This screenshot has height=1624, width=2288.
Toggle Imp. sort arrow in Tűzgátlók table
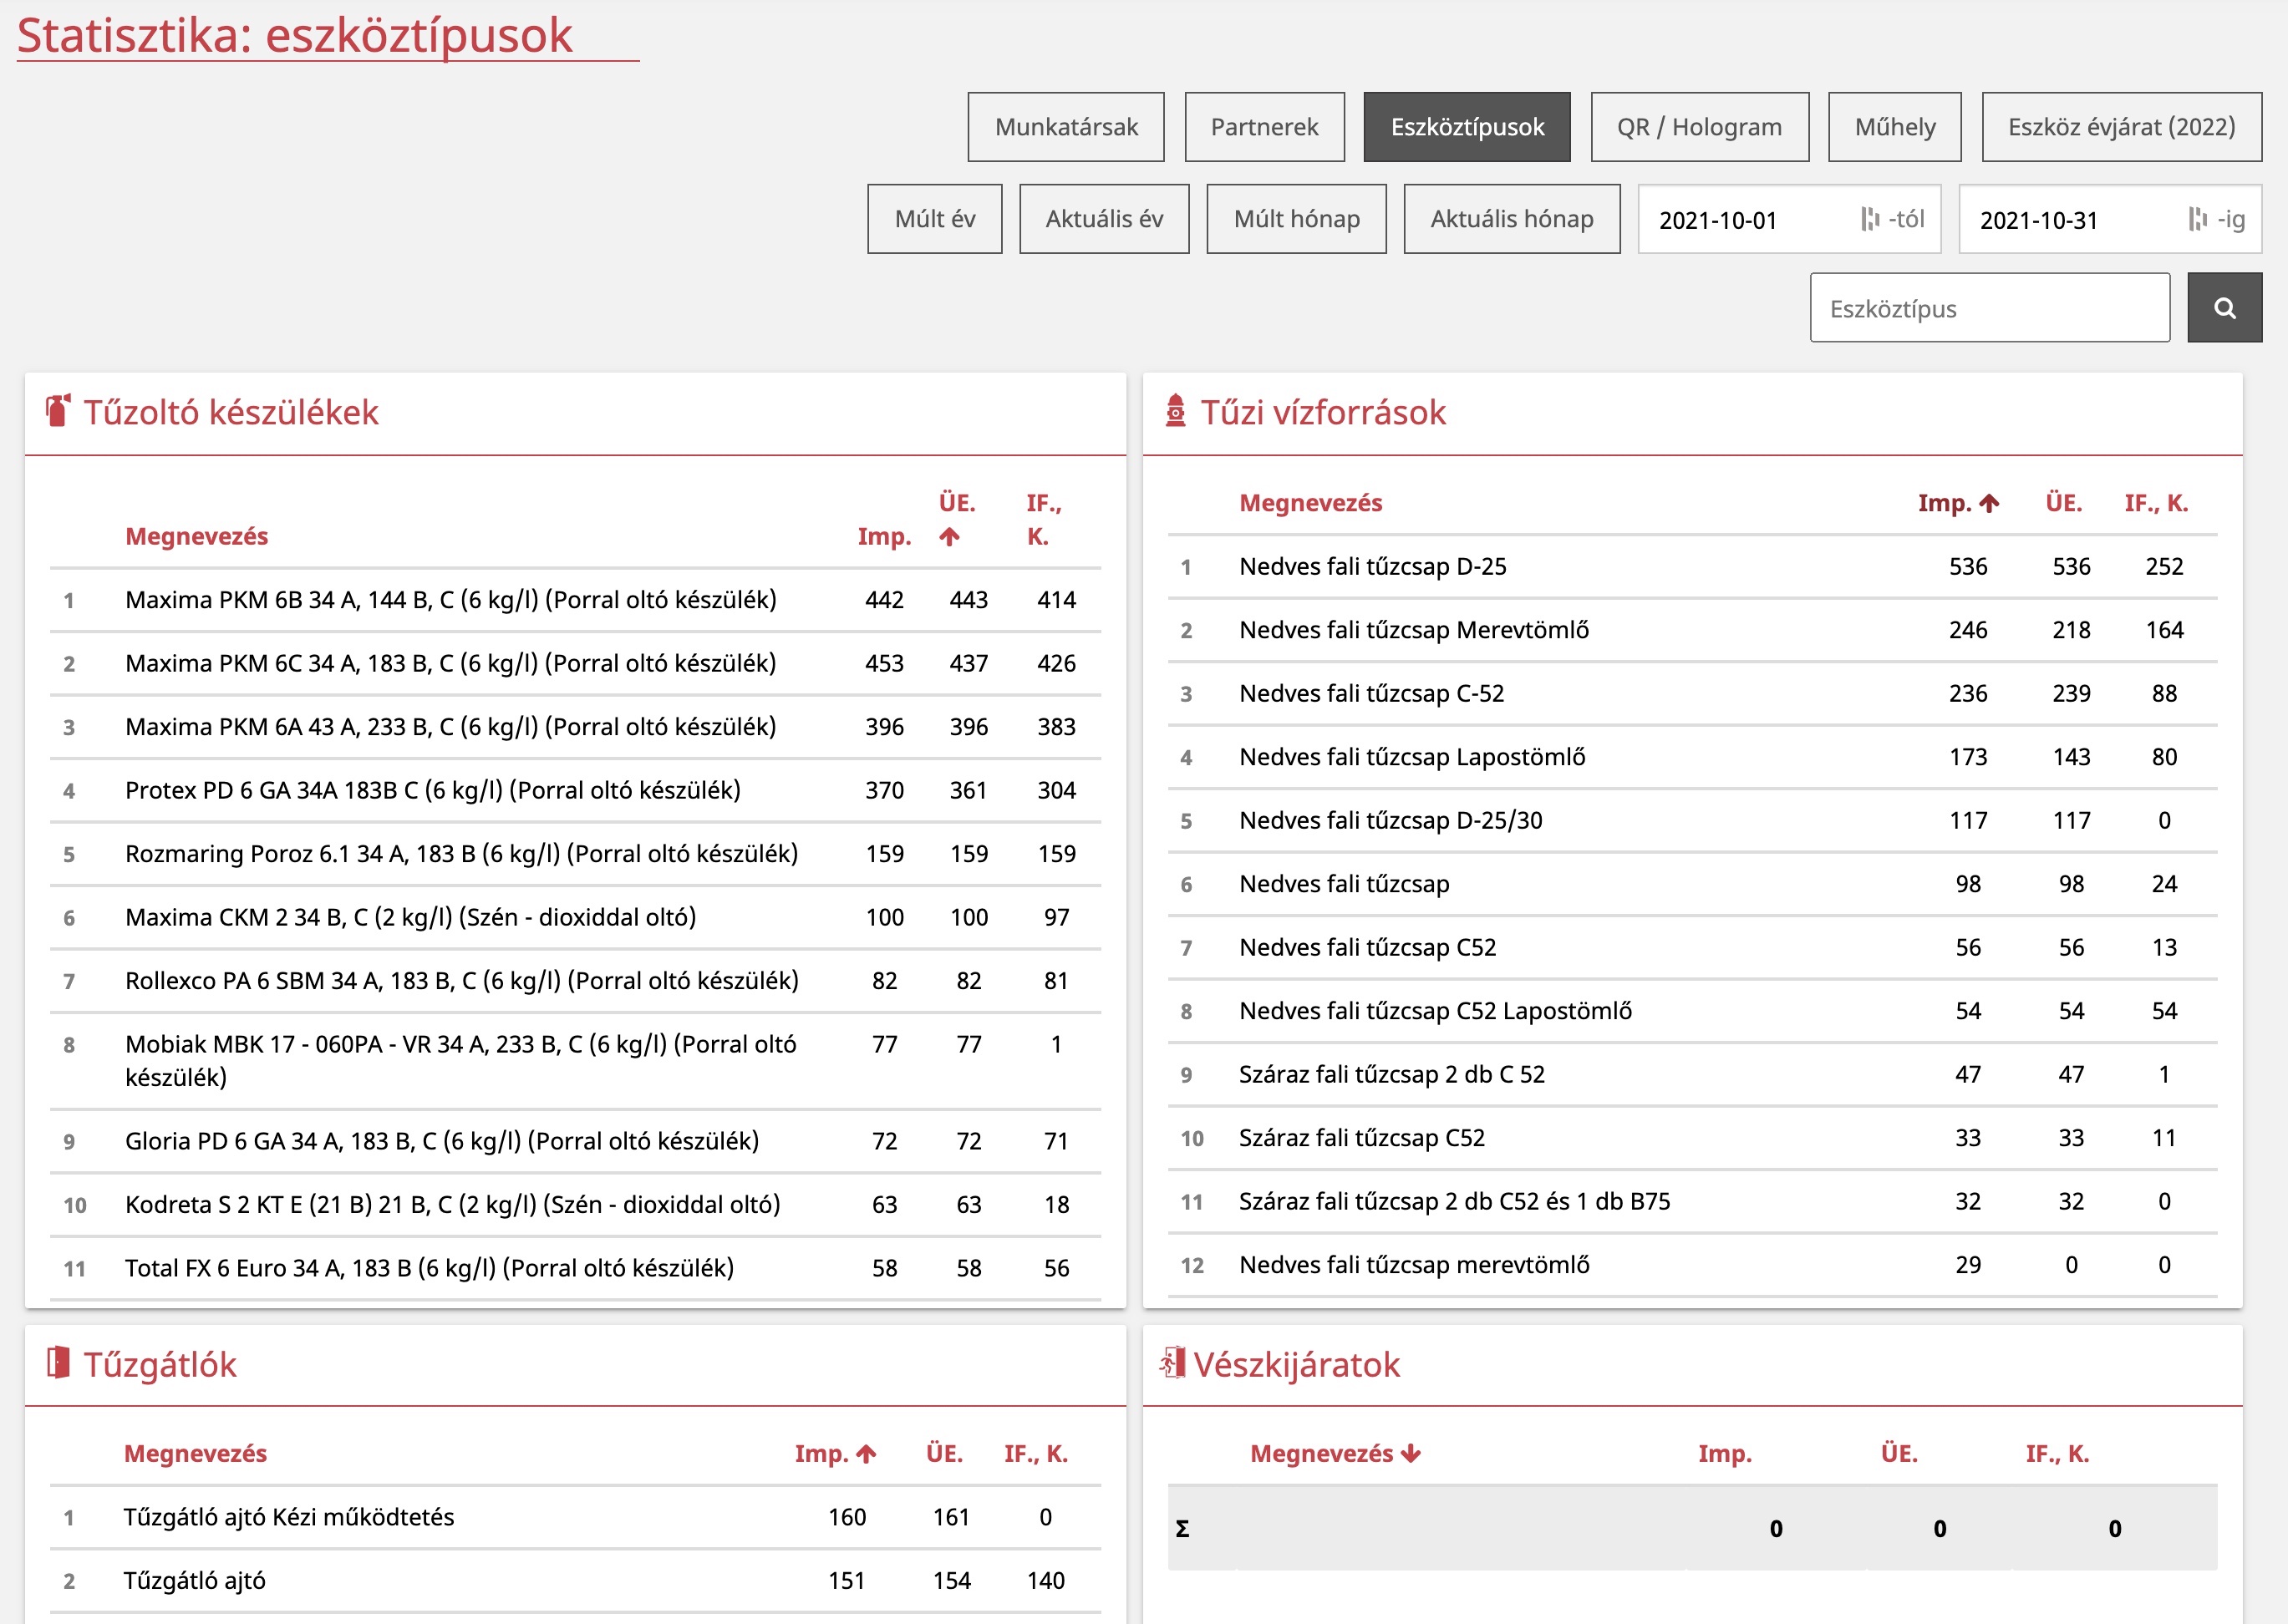click(x=866, y=1454)
